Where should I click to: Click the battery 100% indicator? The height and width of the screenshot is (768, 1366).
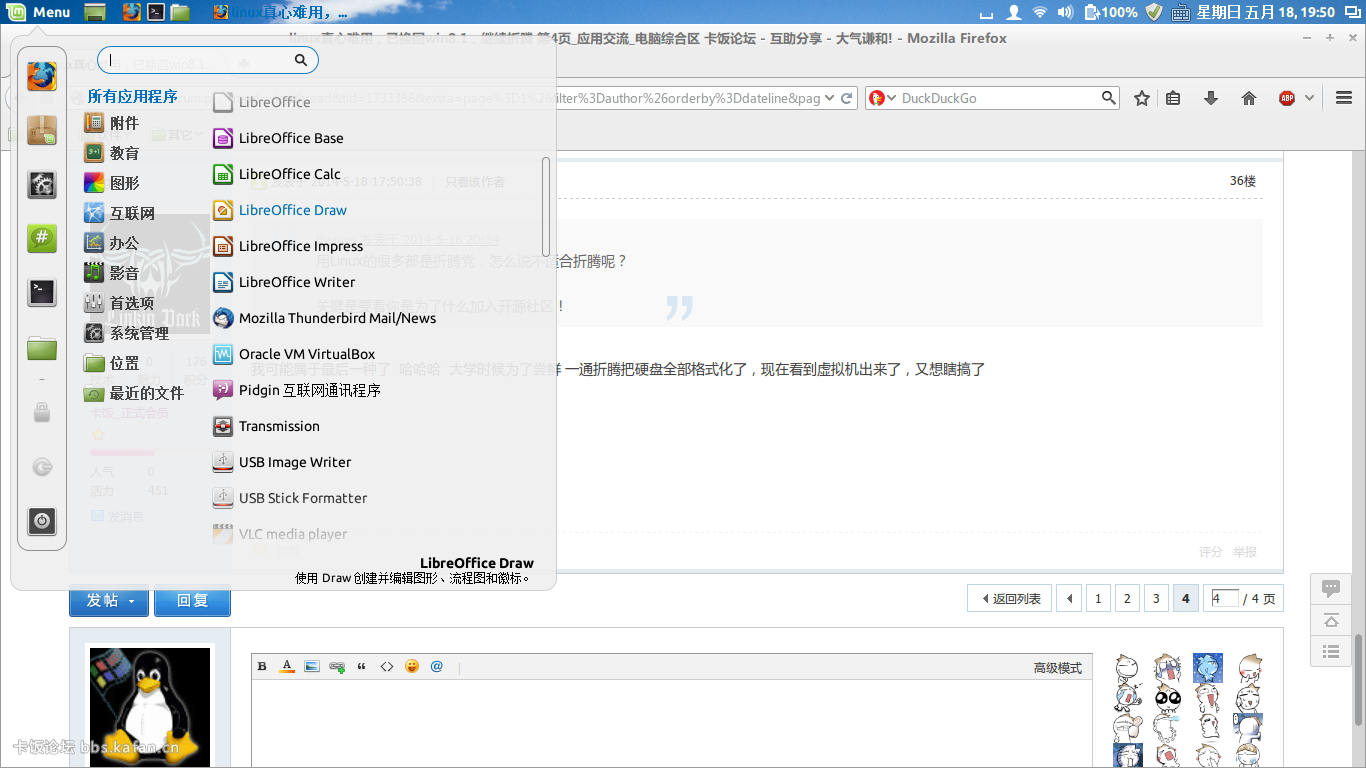pos(1110,12)
